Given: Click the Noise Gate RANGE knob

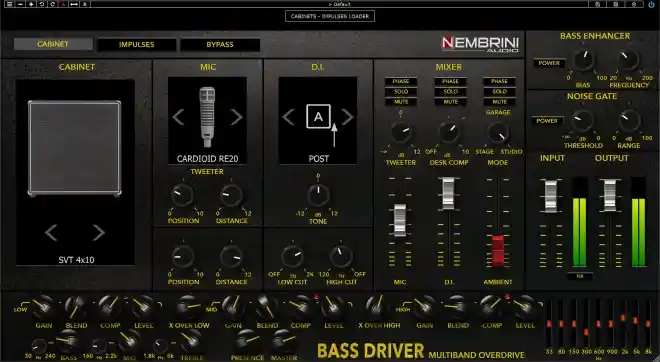Looking at the screenshot, I should coord(629,121).
